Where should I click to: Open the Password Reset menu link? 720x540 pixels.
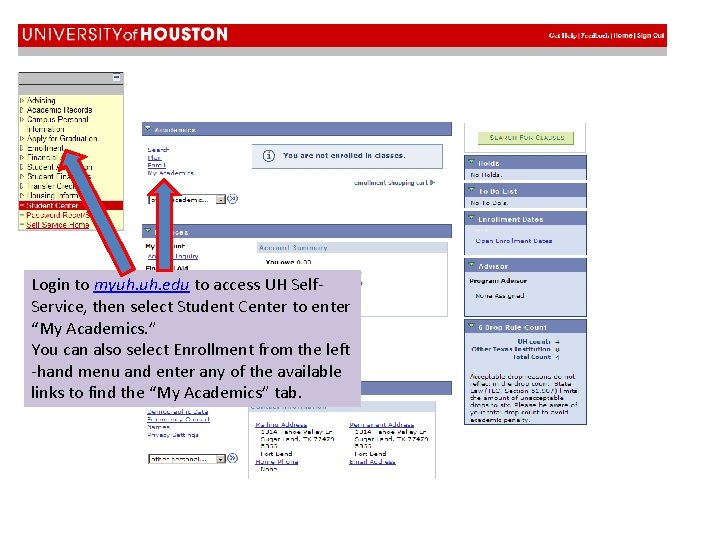[x=56, y=215]
